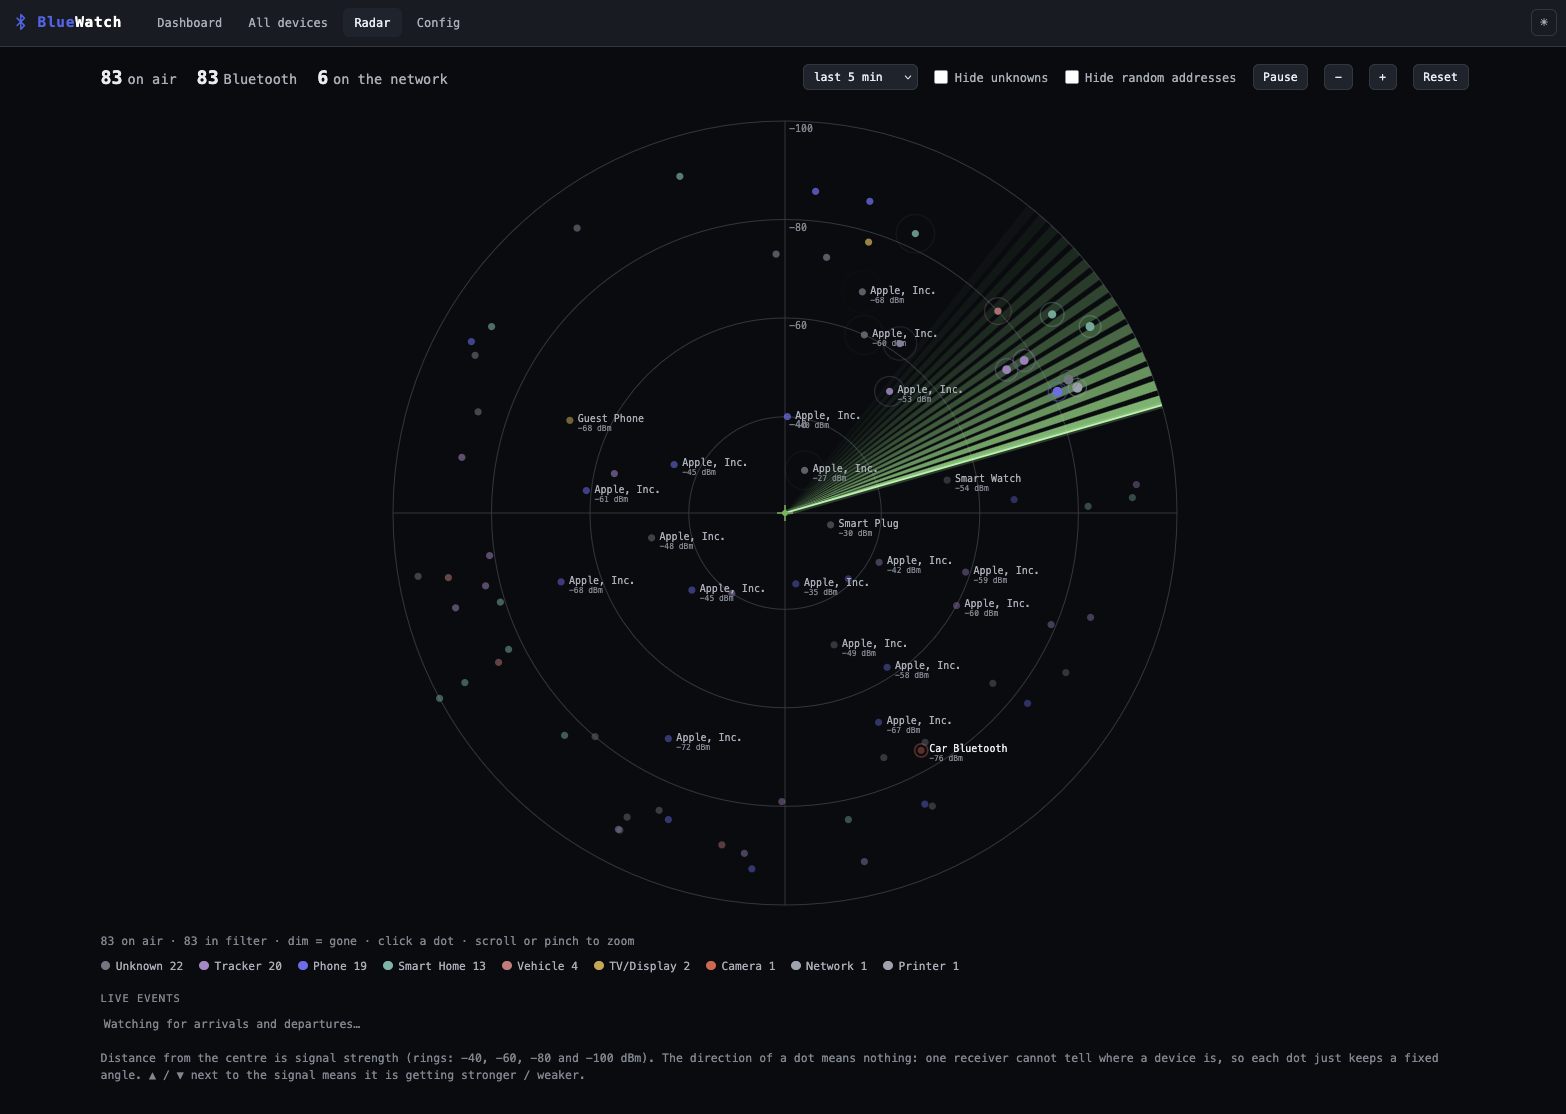Select the Radar tab

point(372,22)
